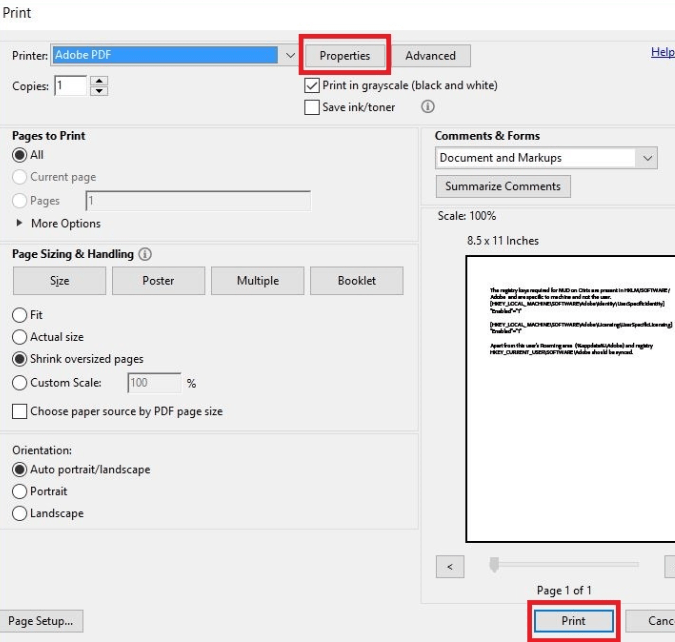Choose the Actual size radio button

pos(19,337)
